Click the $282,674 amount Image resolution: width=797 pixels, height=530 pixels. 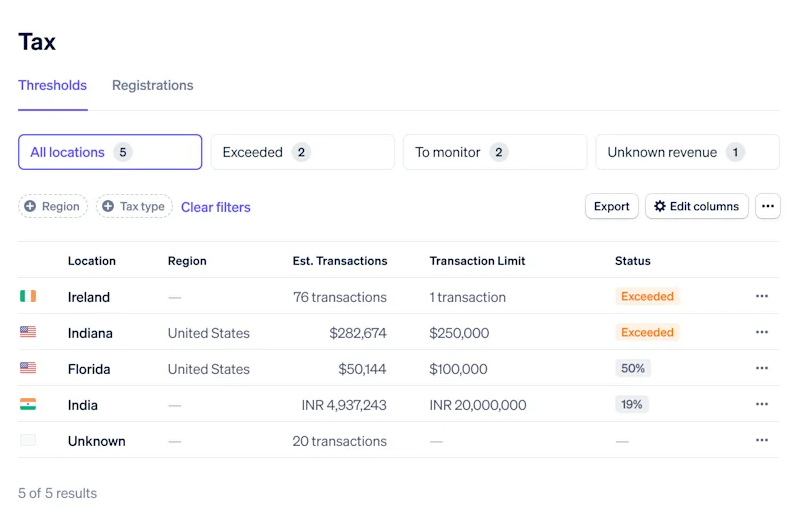coord(358,333)
